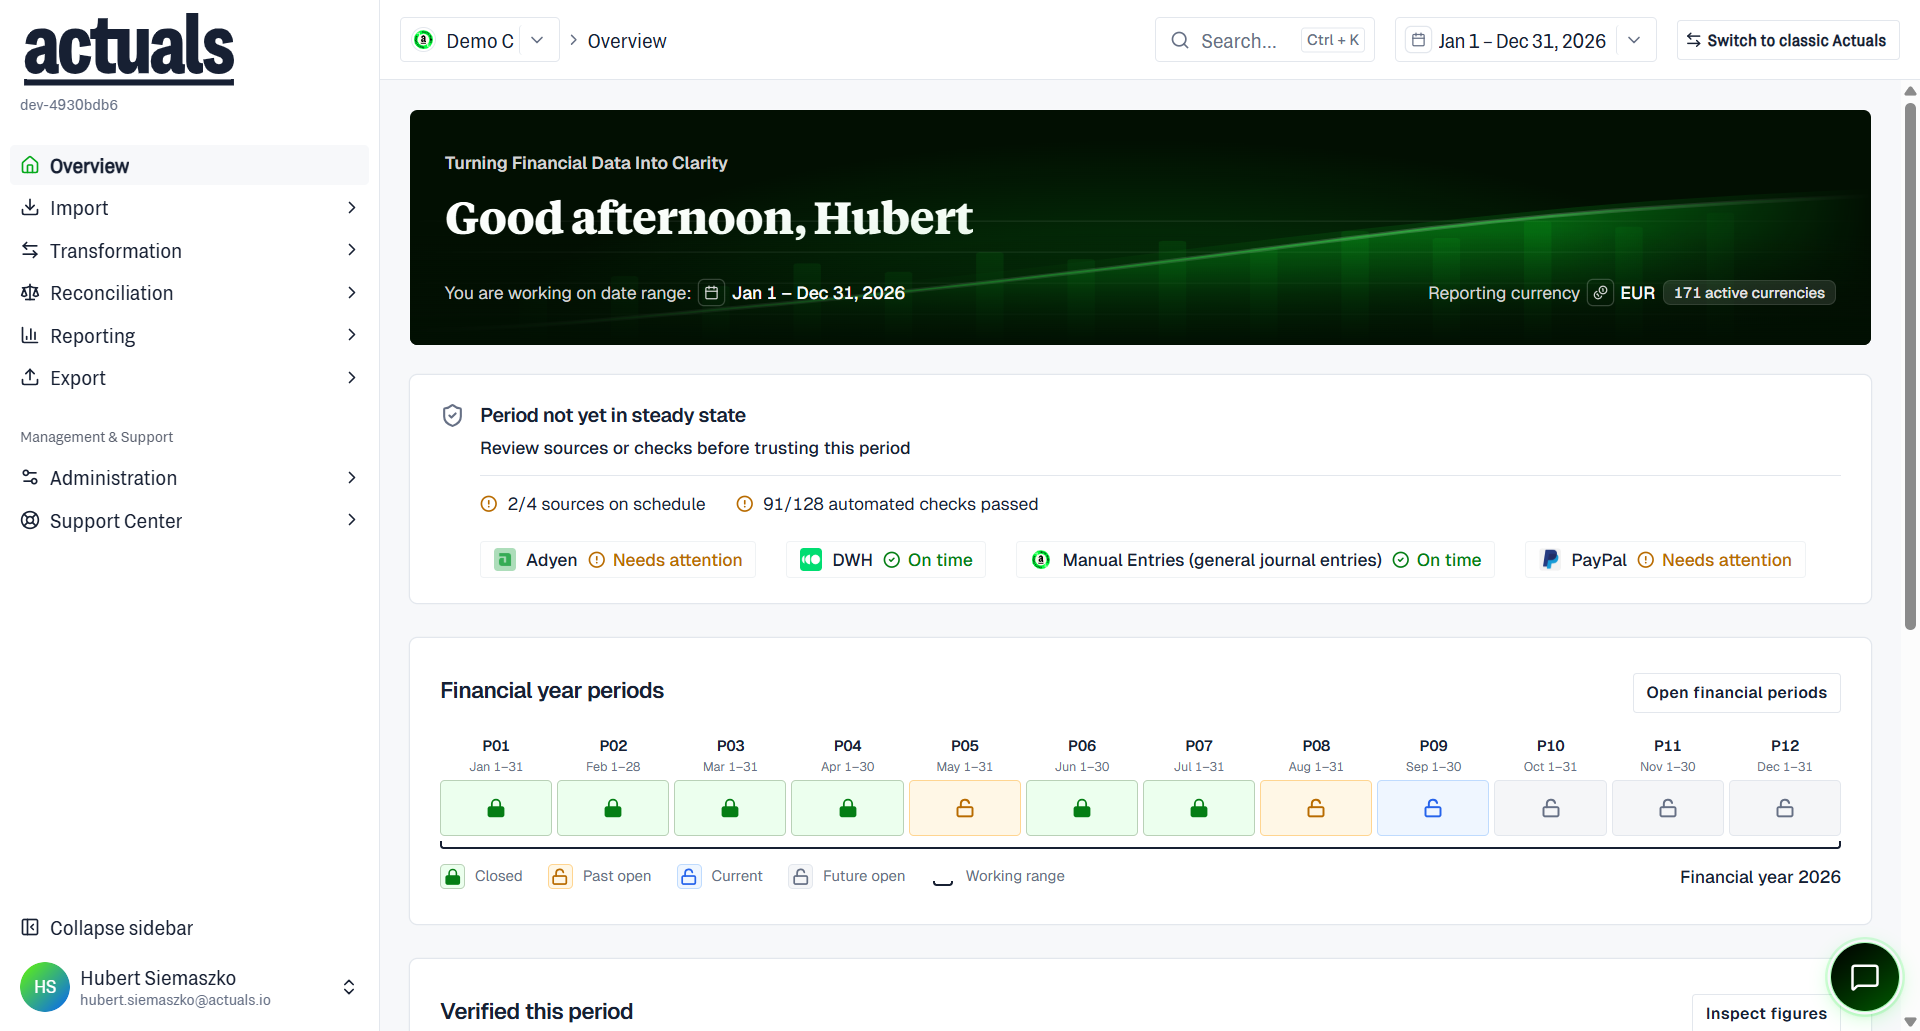Expand the Import menu chevron
Viewport: 1920px width, 1031px height.
coord(351,208)
